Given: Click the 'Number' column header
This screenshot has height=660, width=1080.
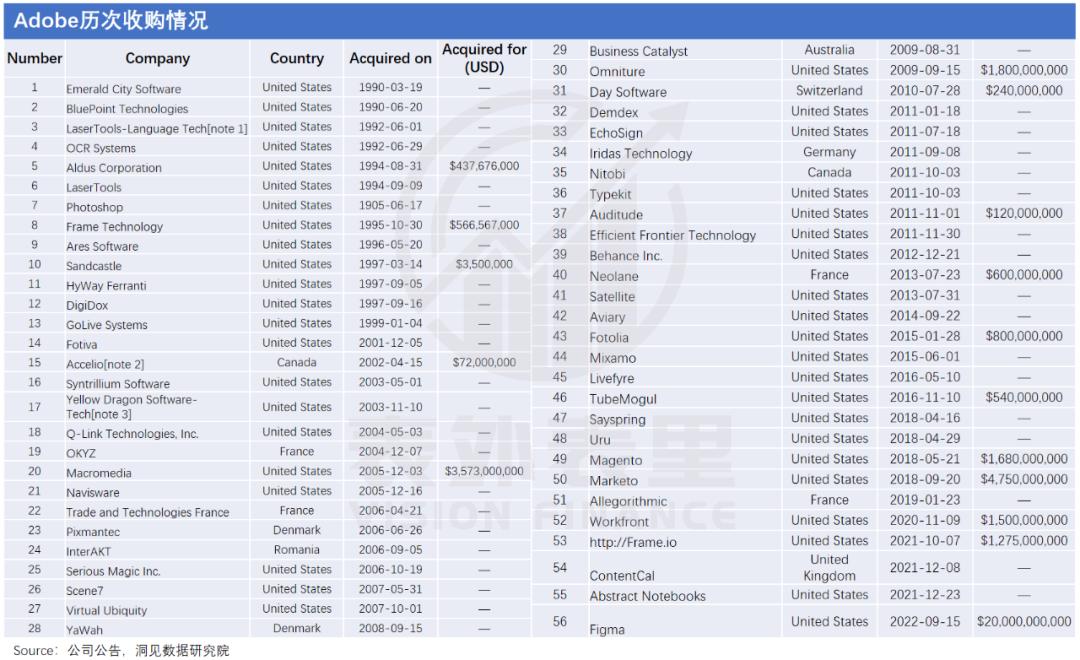Looking at the screenshot, I should pos(34,59).
